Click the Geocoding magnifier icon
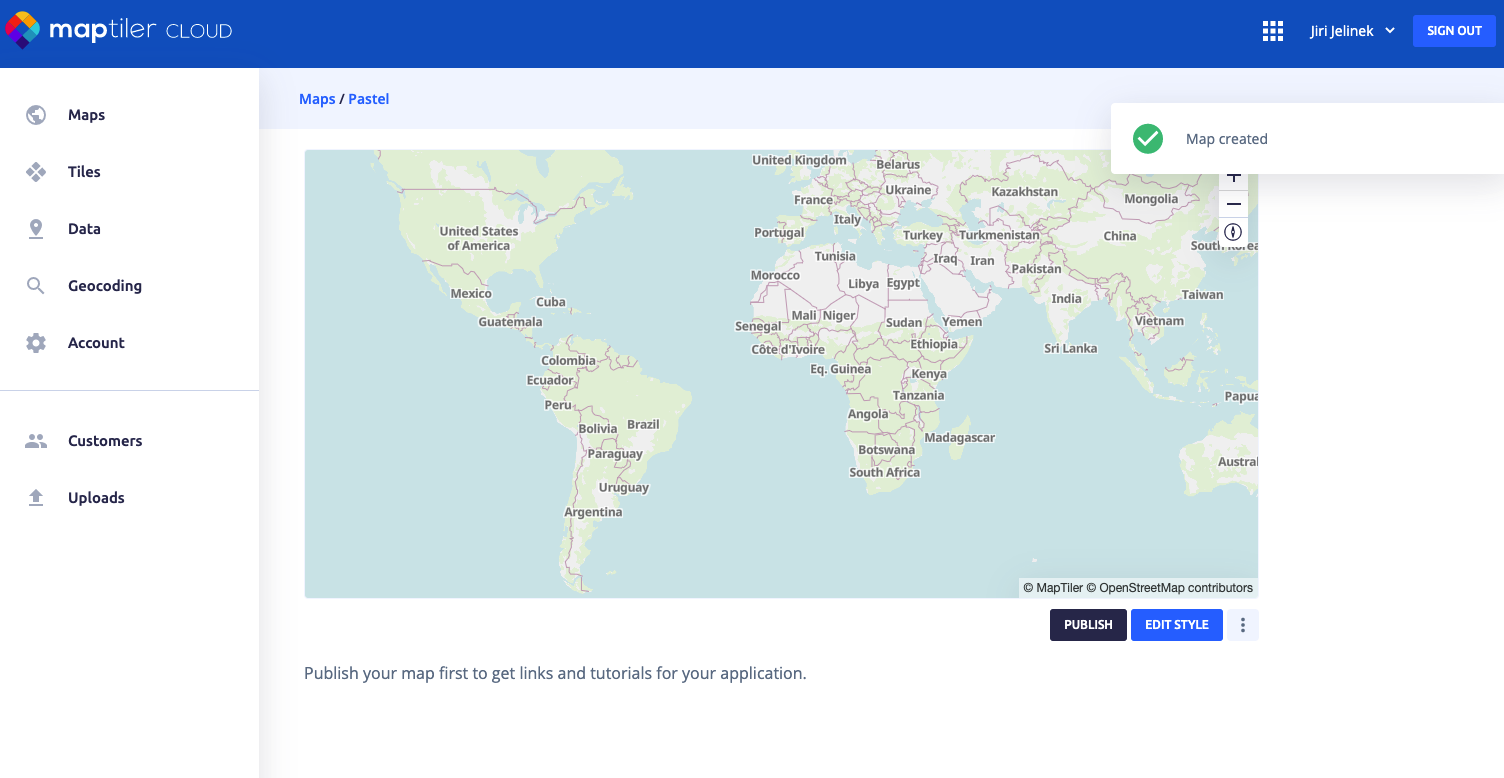Viewport: 1504px width, 778px height. [x=36, y=286]
